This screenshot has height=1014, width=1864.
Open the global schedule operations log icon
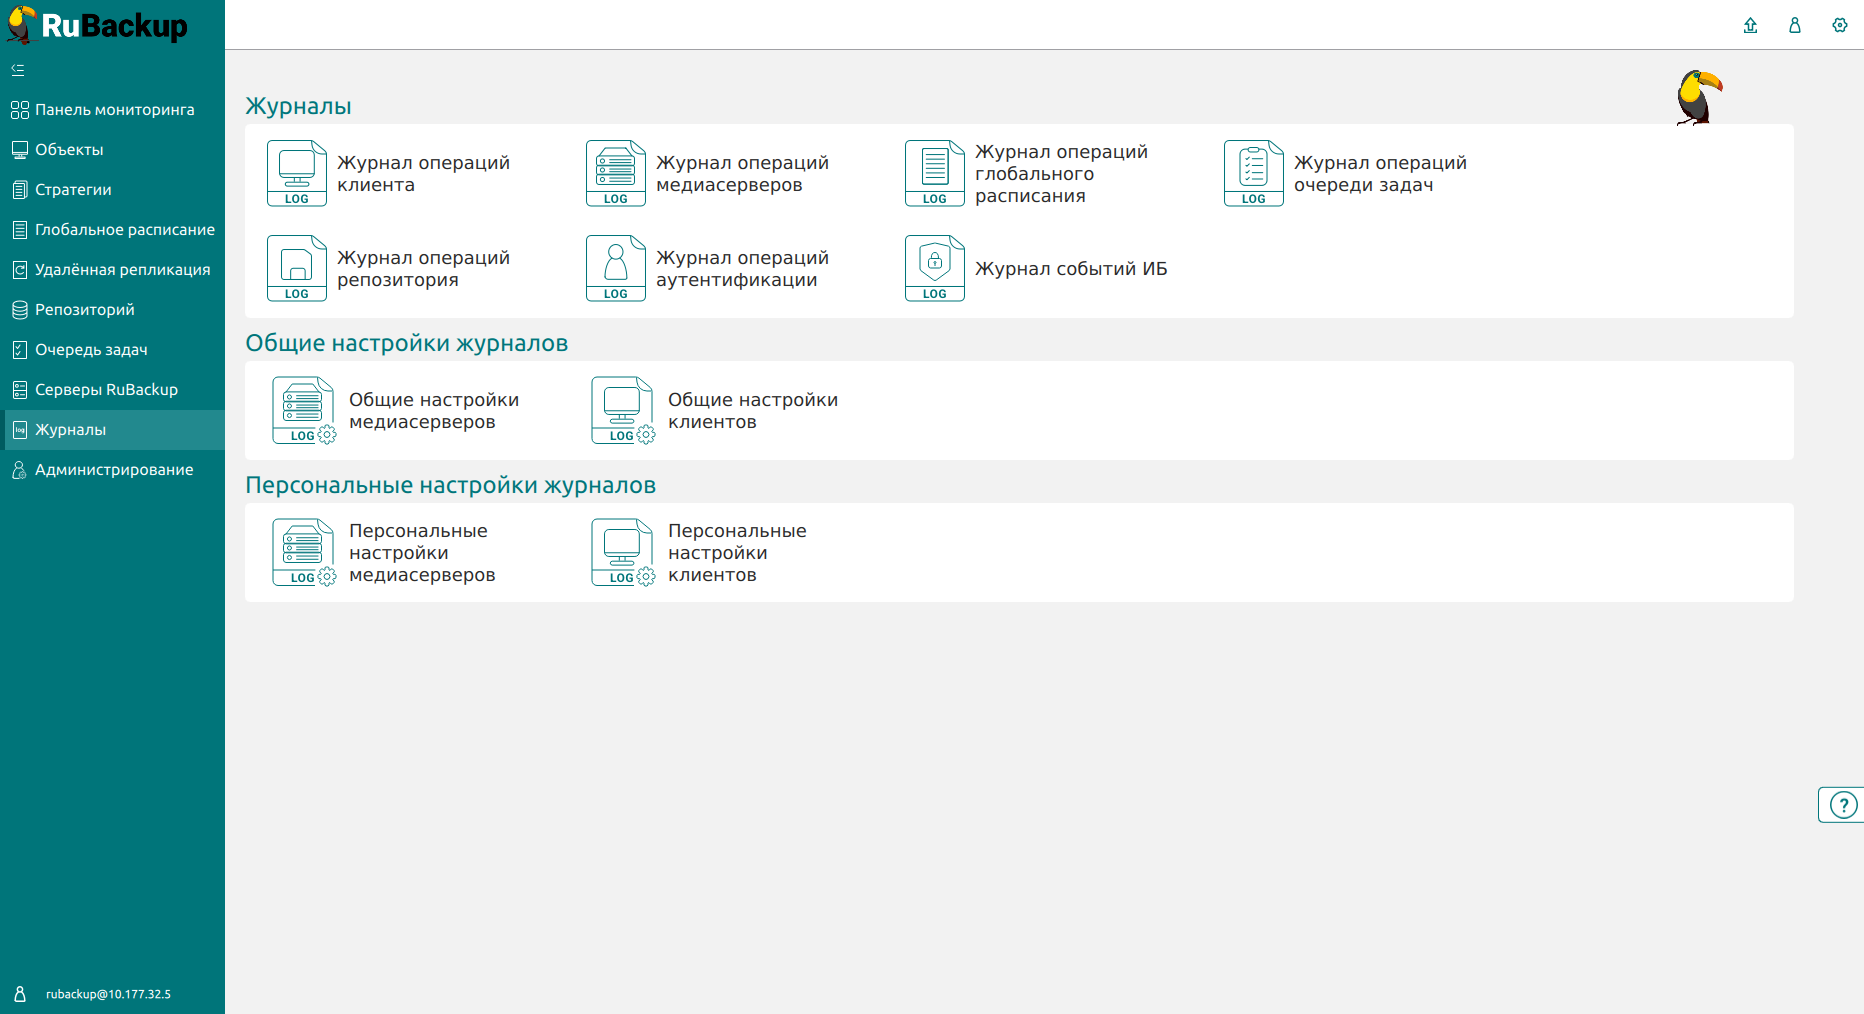click(935, 173)
